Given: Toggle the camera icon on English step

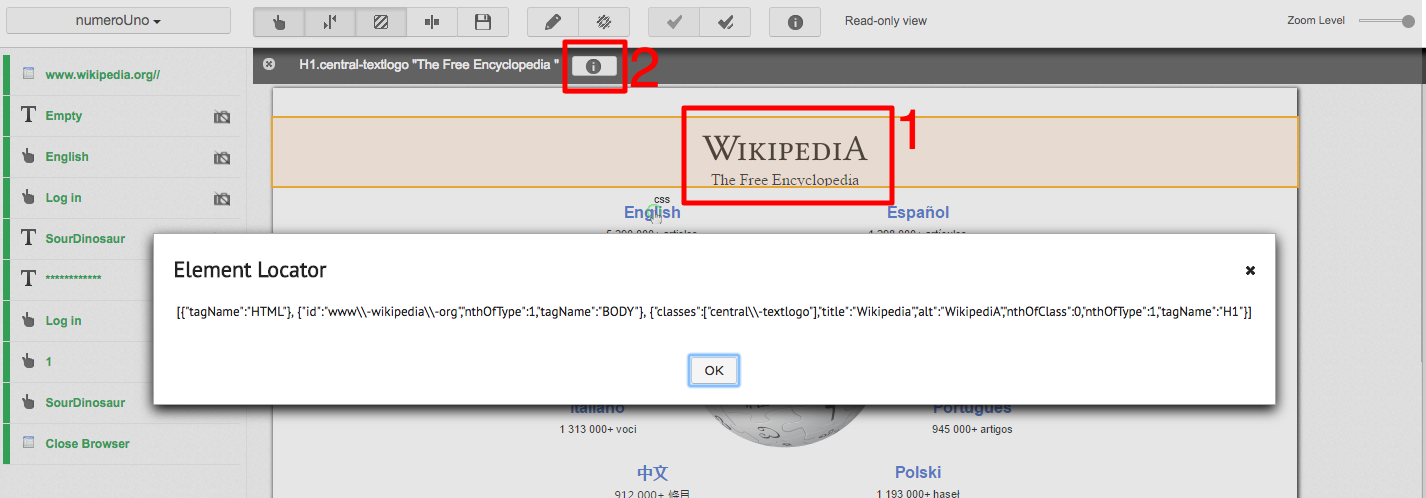Looking at the screenshot, I should coord(222,158).
